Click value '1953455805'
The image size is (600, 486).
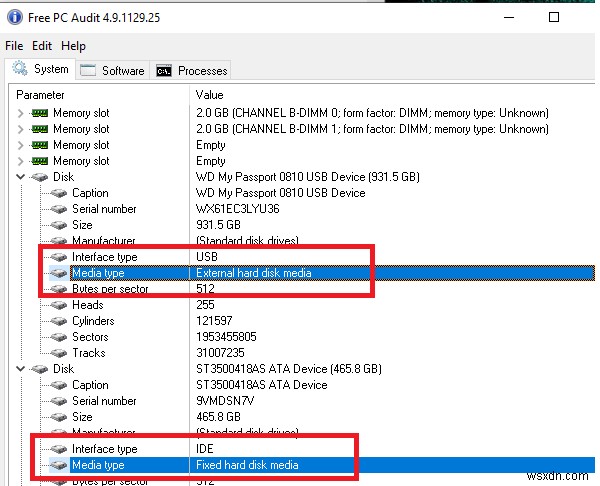tap(226, 337)
